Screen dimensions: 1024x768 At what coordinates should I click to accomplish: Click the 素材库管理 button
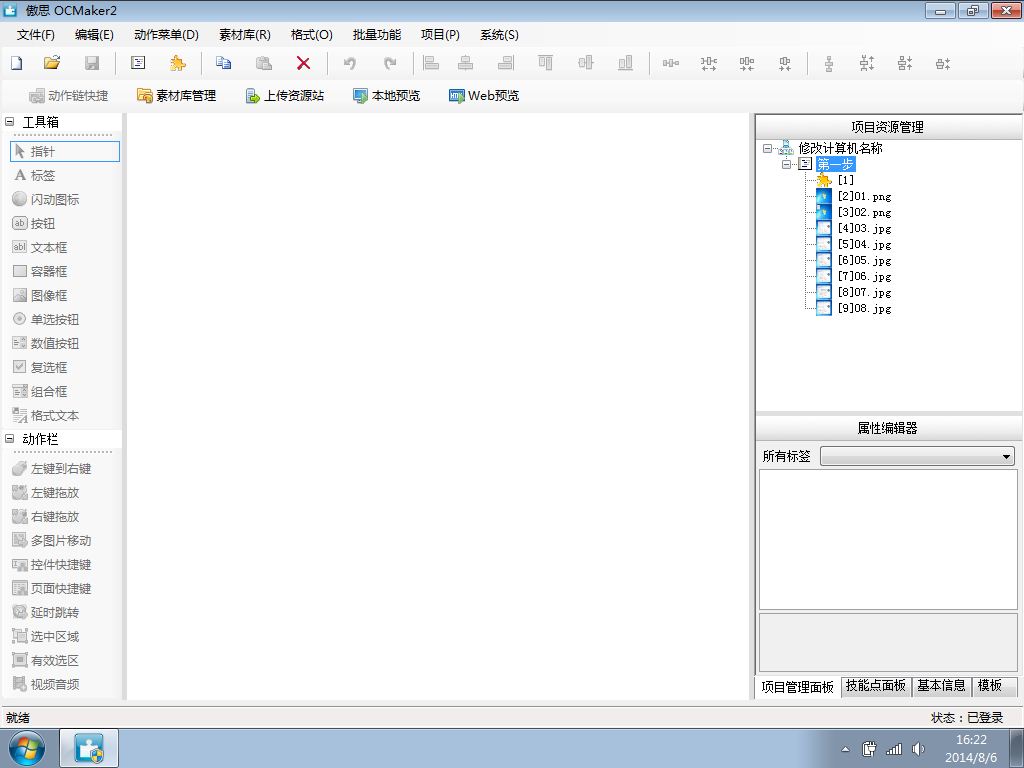tap(176, 96)
